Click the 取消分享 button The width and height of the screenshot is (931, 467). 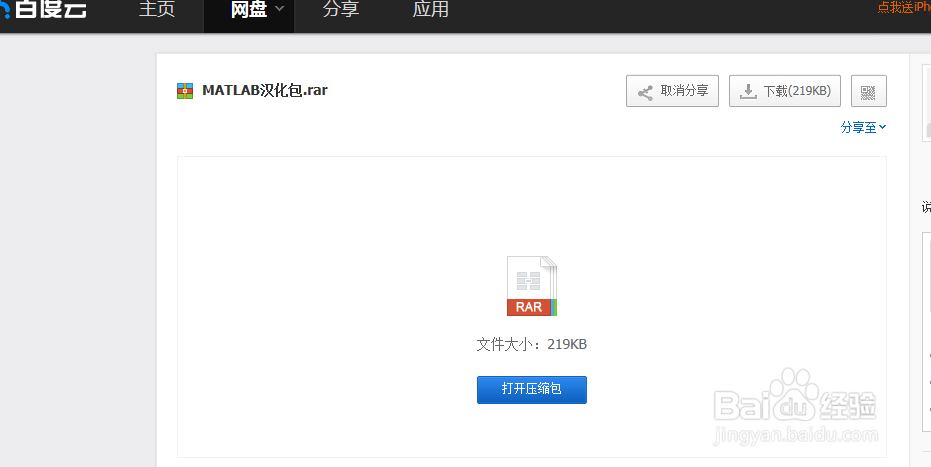tap(672, 91)
